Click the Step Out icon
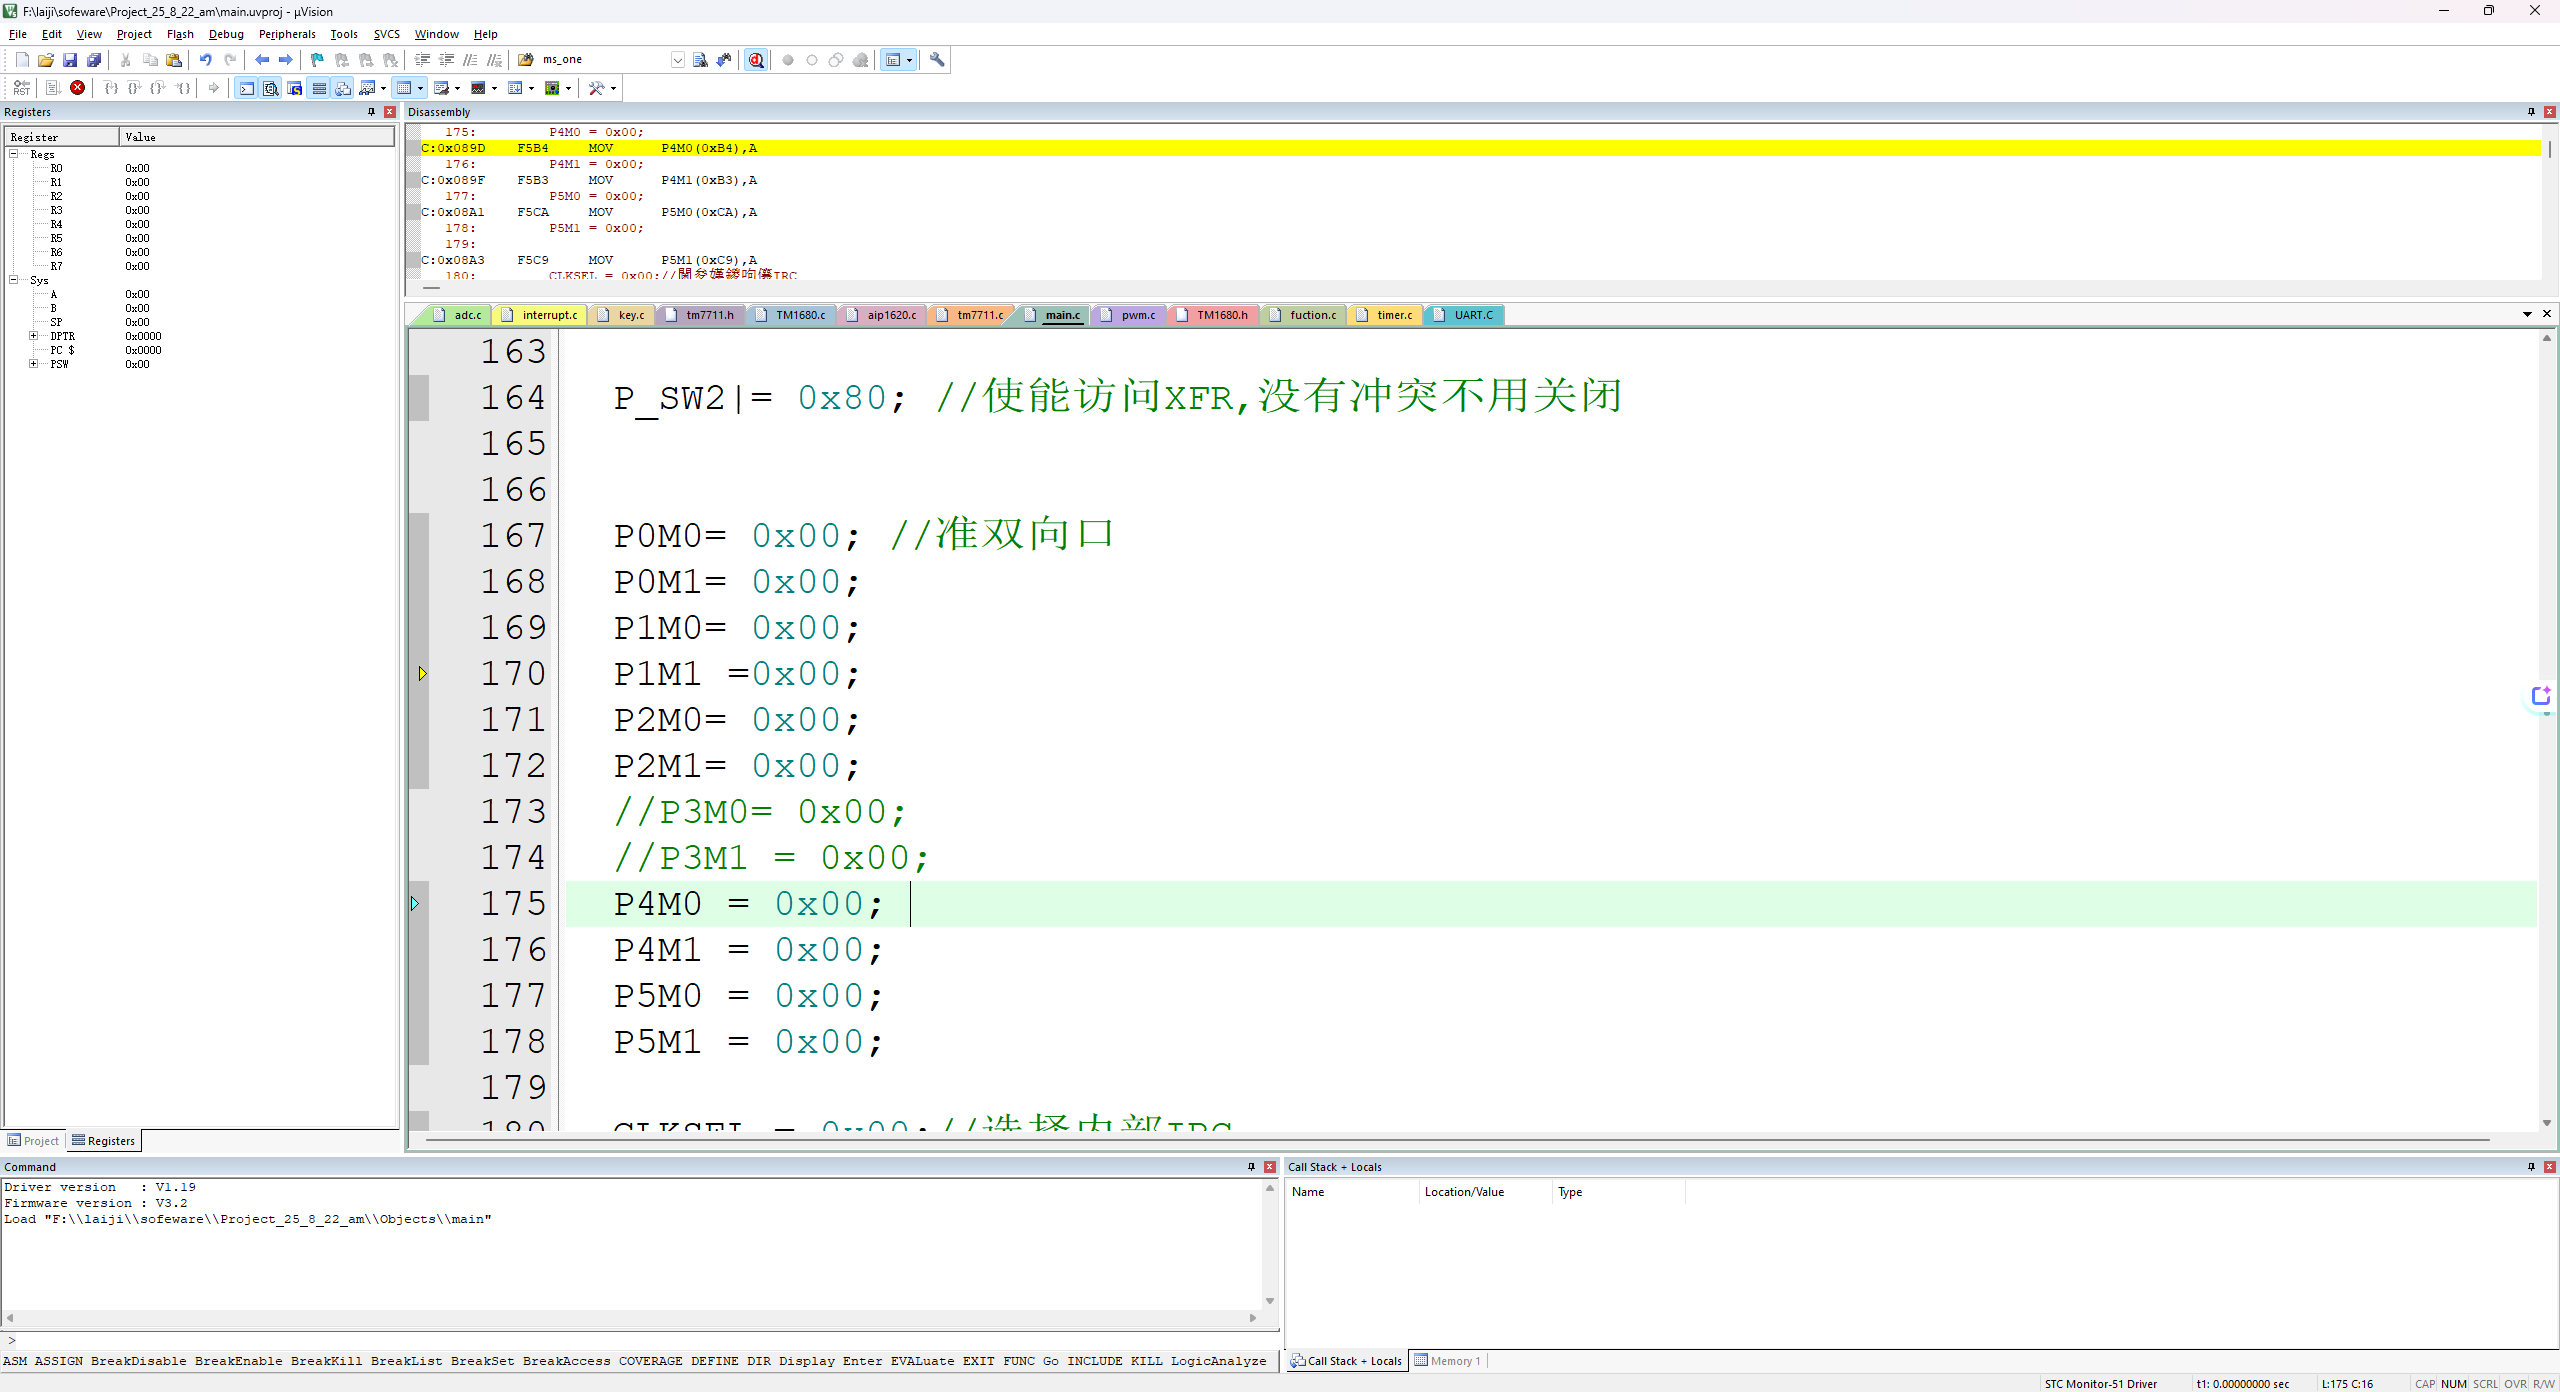The height and width of the screenshot is (1392, 2560). coord(158,88)
